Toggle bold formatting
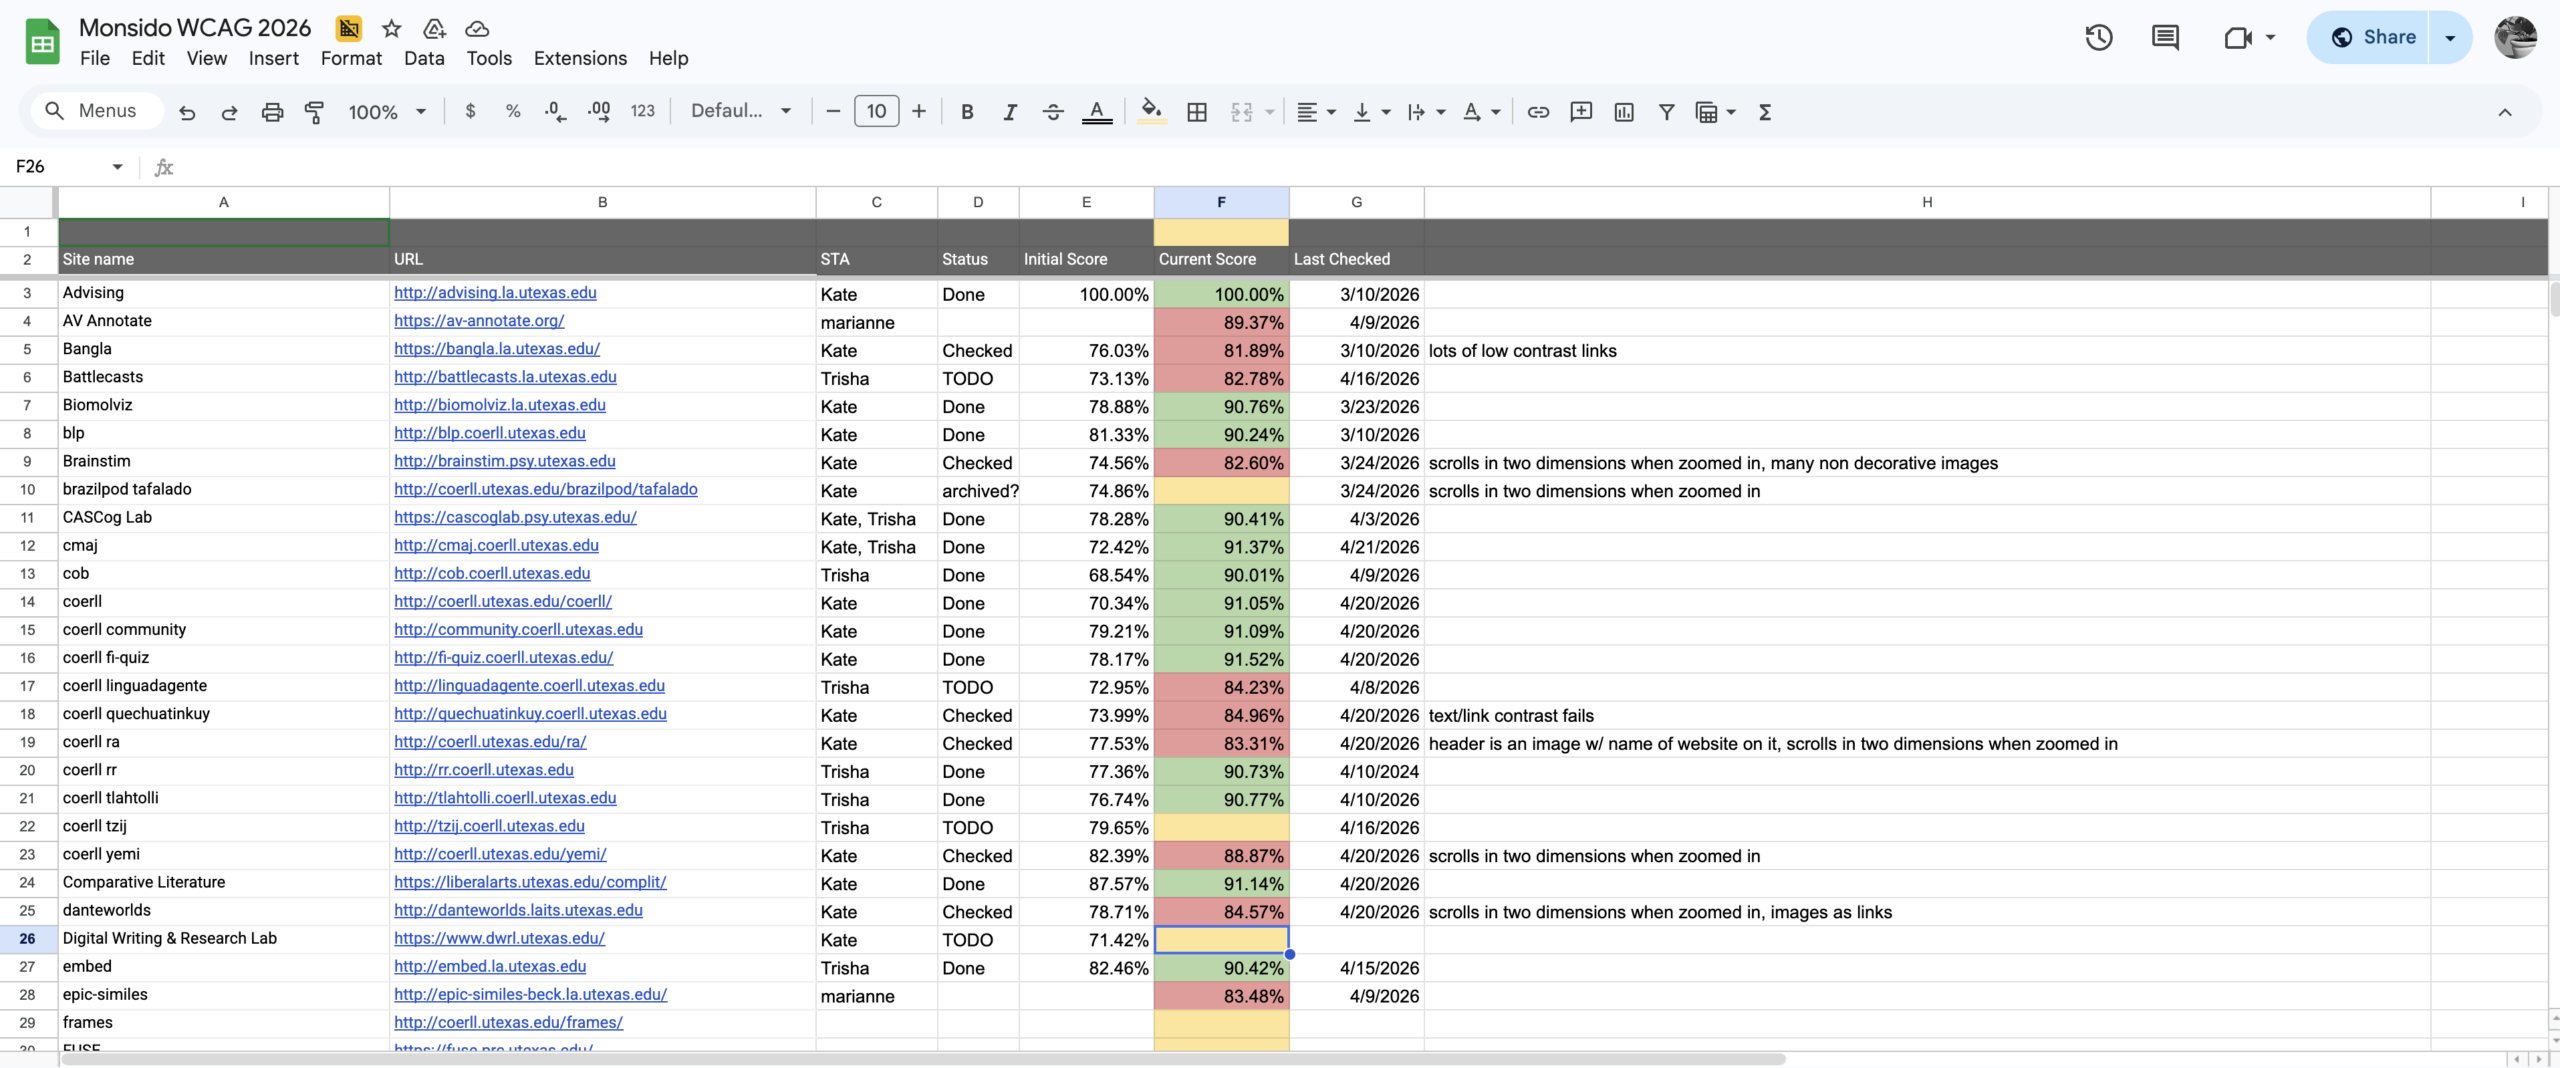Screen dimensions: 2560x1068 point(967,112)
